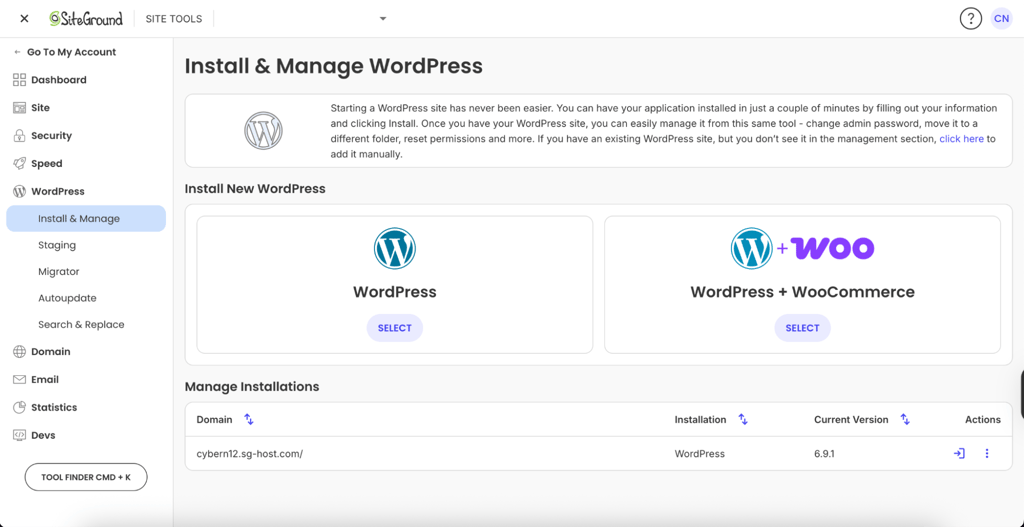The image size is (1024, 527).
Task: Open the CN account avatar menu
Action: point(1000,18)
